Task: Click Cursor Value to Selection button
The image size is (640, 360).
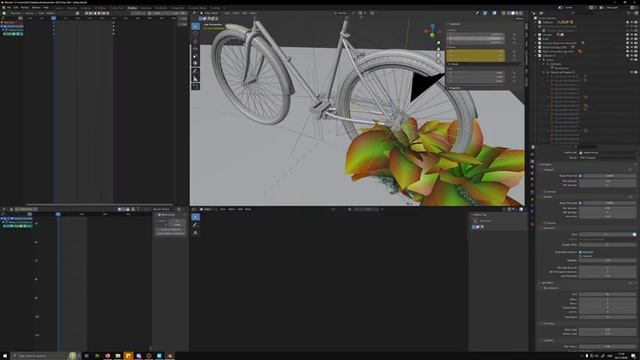Action: pyautogui.click(x=170, y=234)
